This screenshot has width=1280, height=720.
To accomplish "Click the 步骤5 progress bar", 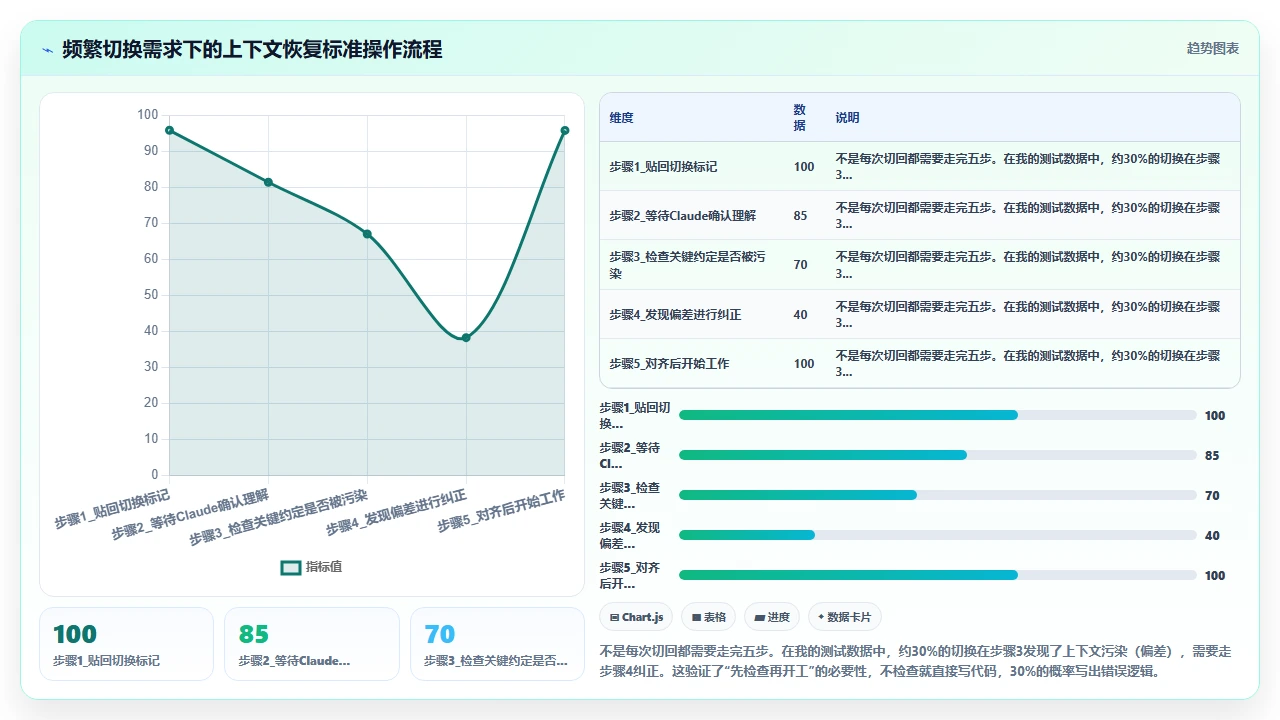I will [938, 575].
